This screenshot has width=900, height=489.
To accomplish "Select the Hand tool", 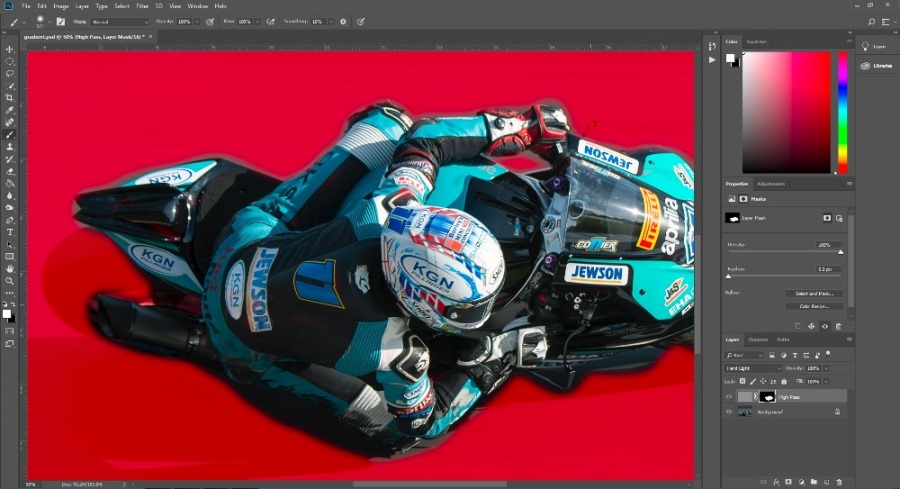I will (9, 269).
